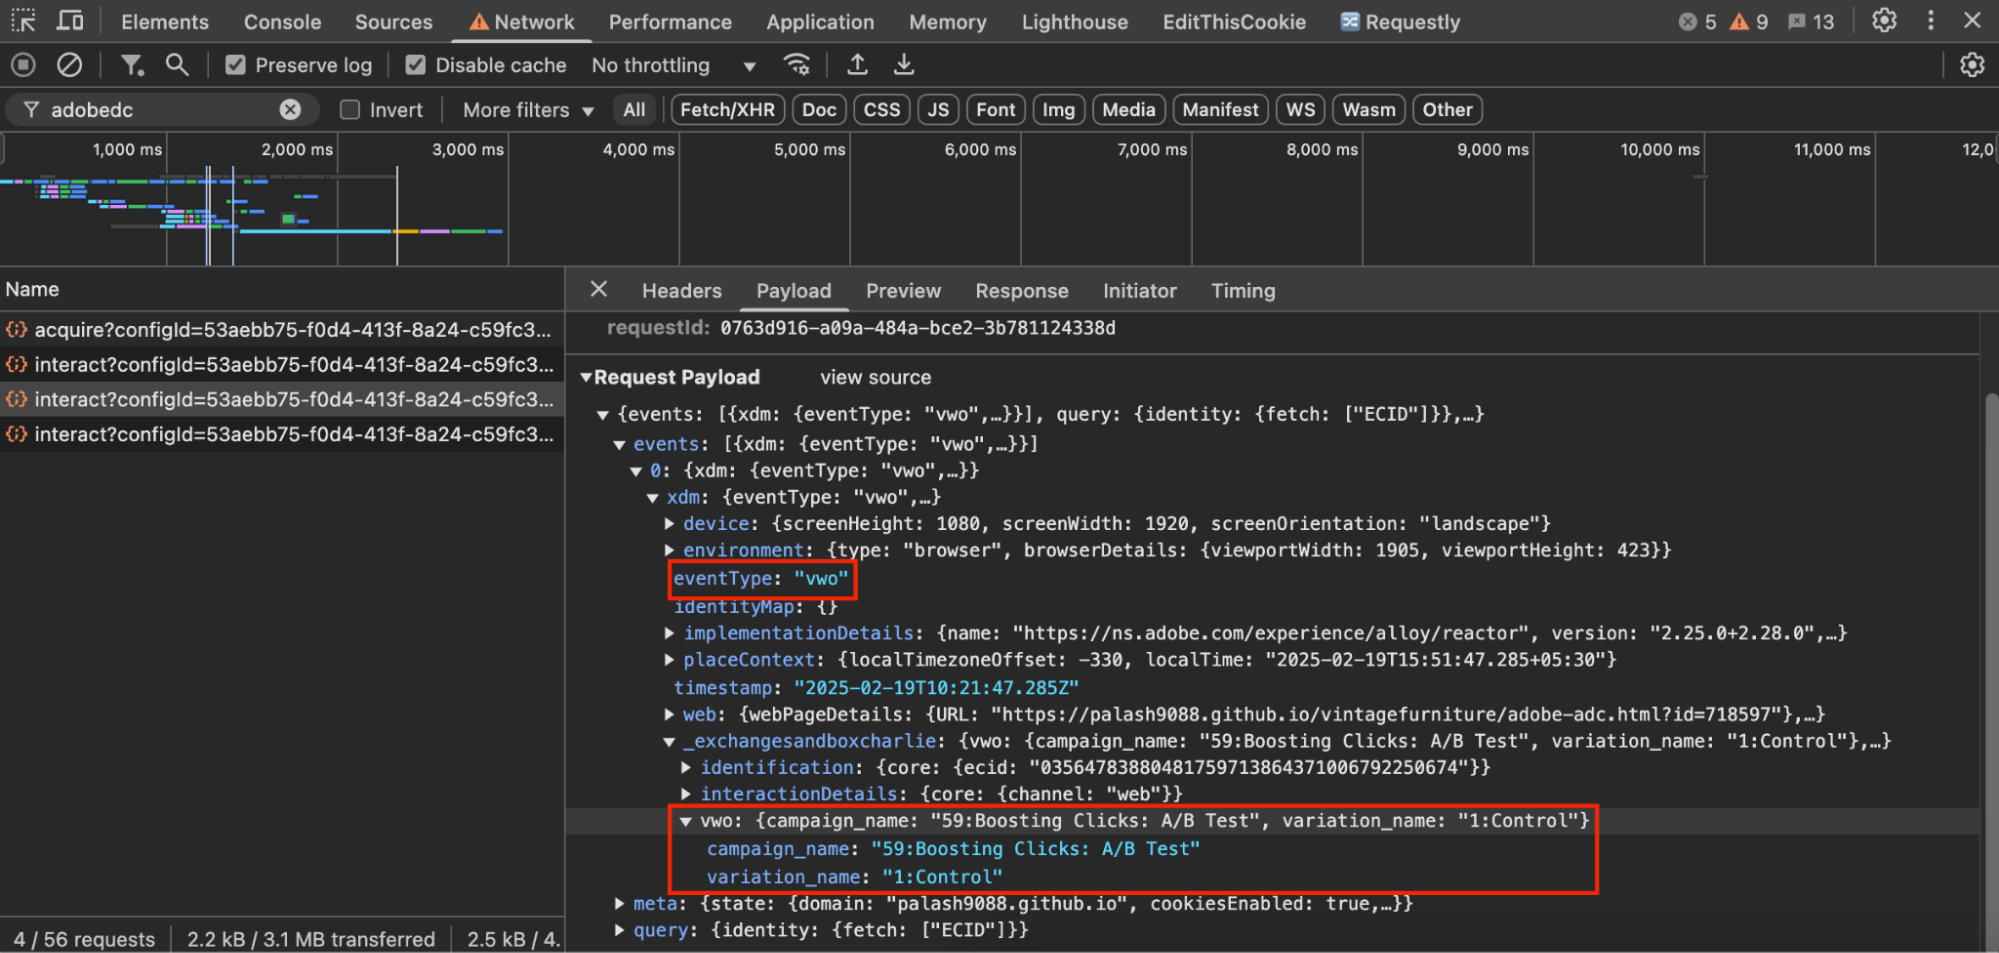
Task: Open DevTools three-dot menu
Action: click(x=1931, y=21)
